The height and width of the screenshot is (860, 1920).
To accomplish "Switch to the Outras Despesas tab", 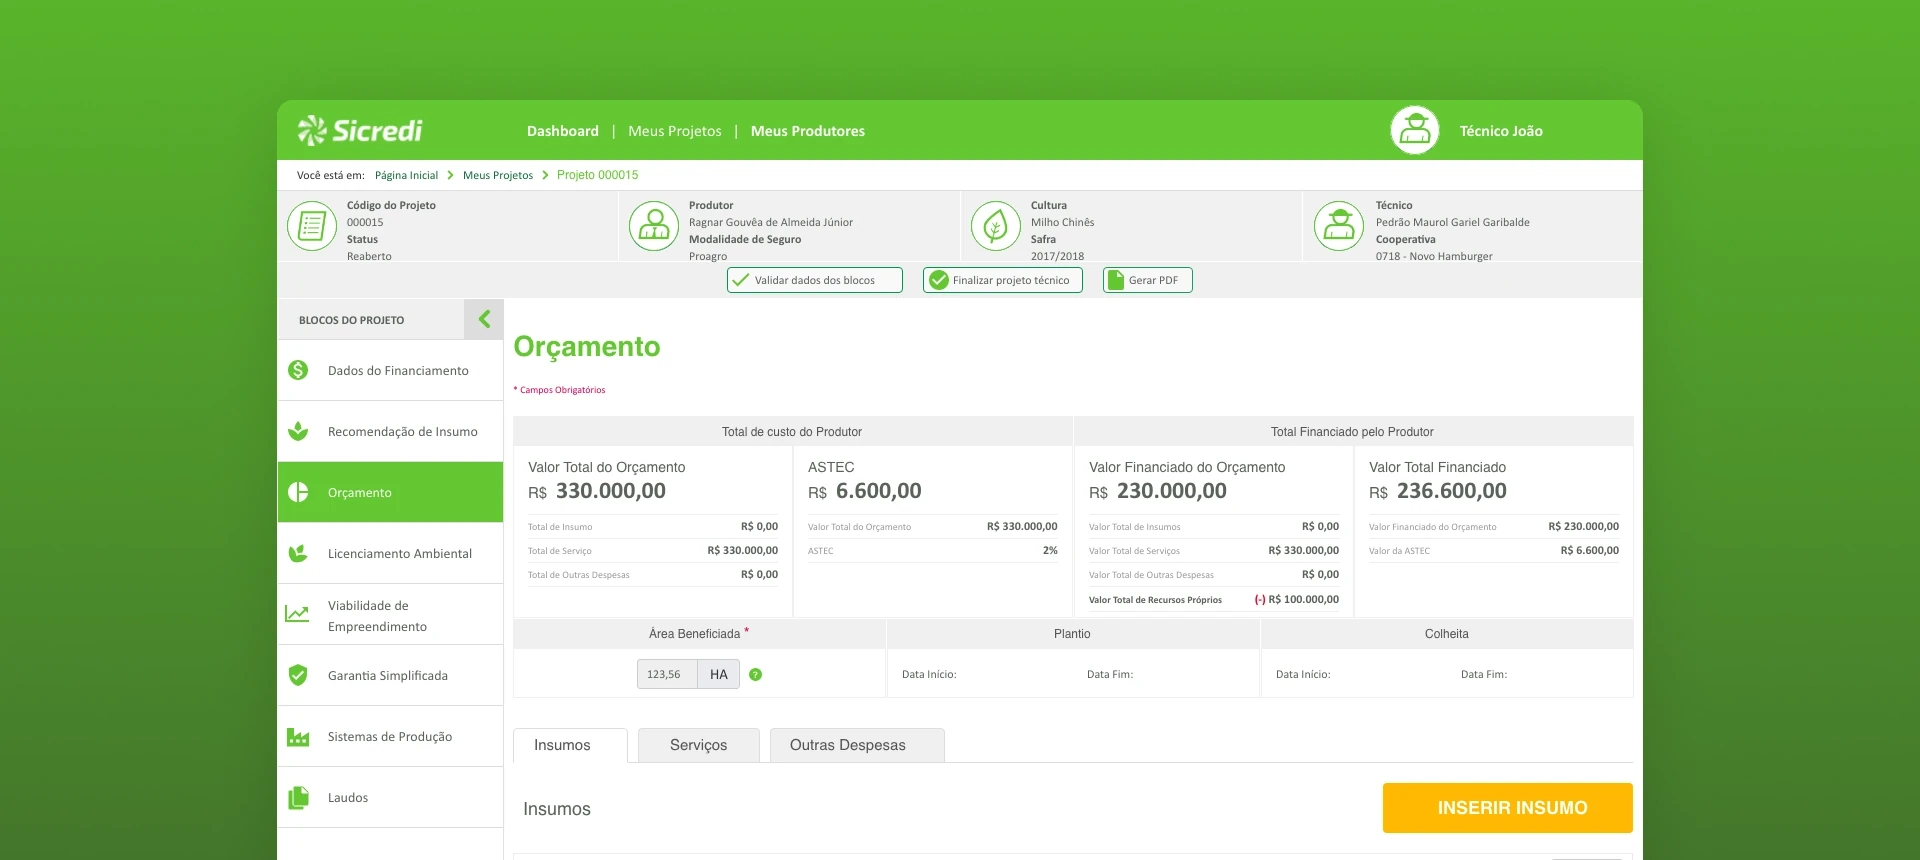I will [857, 745].
